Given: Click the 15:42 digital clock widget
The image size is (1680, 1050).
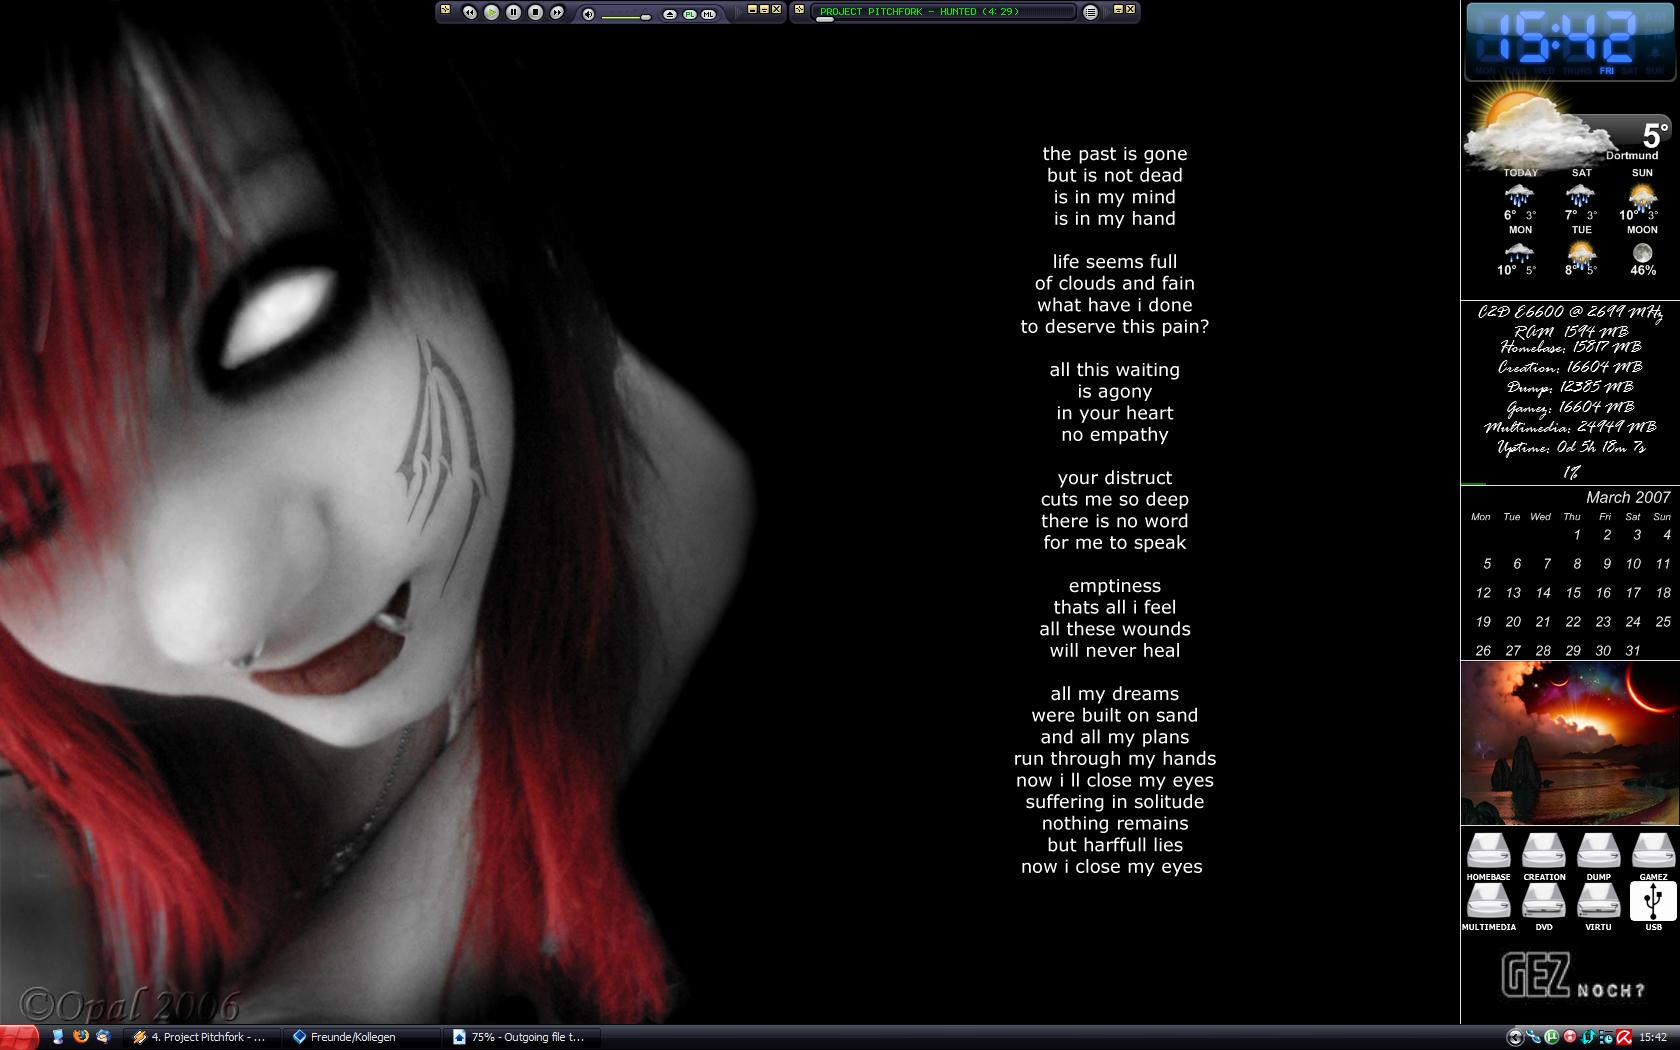Looking at the screenshot, I should pos(1569,40).
